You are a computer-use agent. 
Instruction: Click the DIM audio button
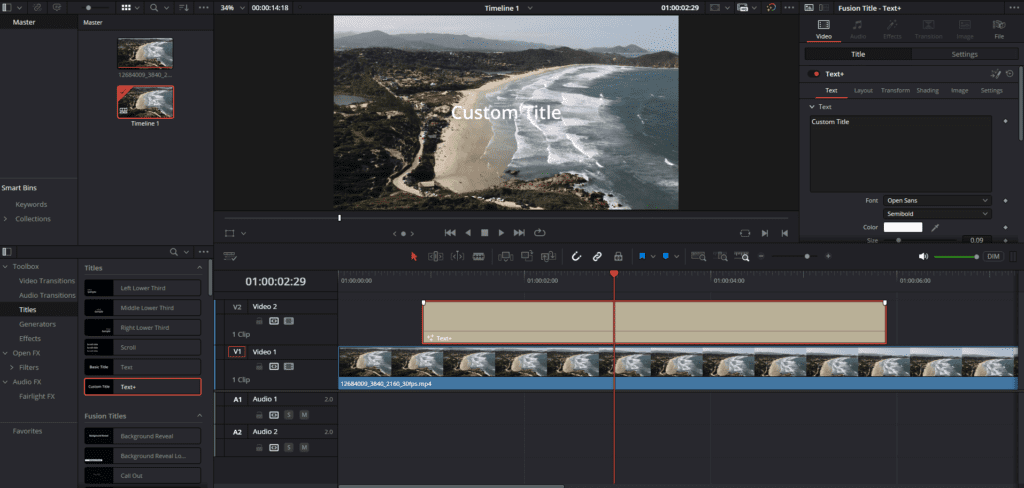(993, 256)
